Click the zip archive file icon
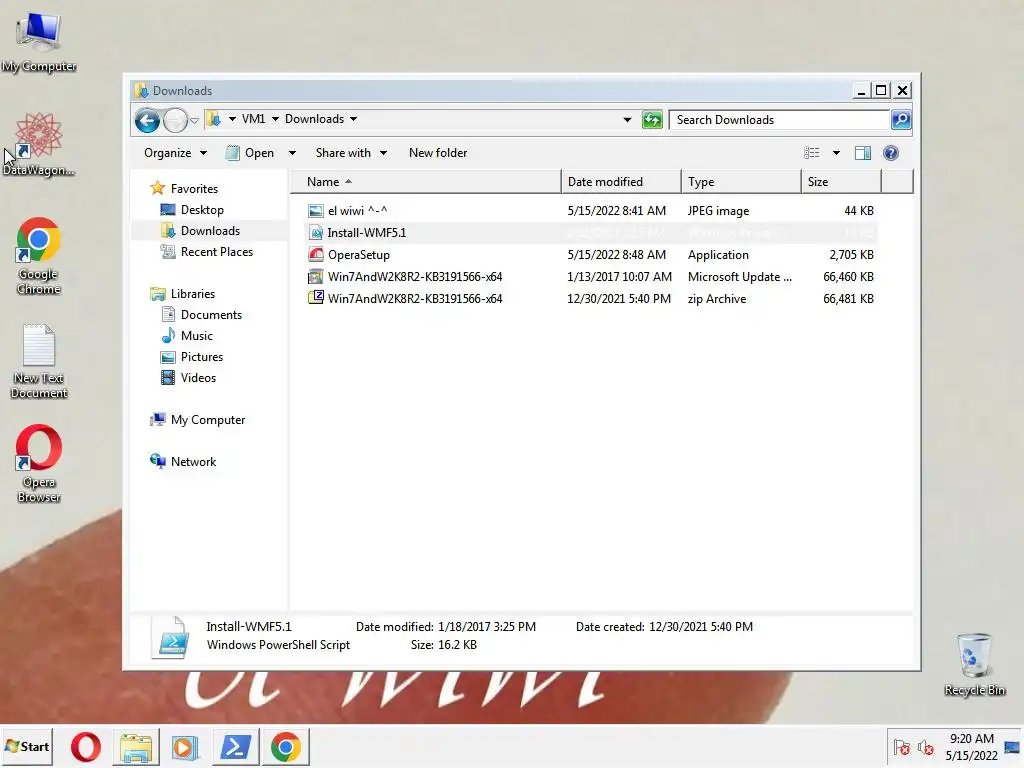 pyautogui.click(x=316, y=298)
